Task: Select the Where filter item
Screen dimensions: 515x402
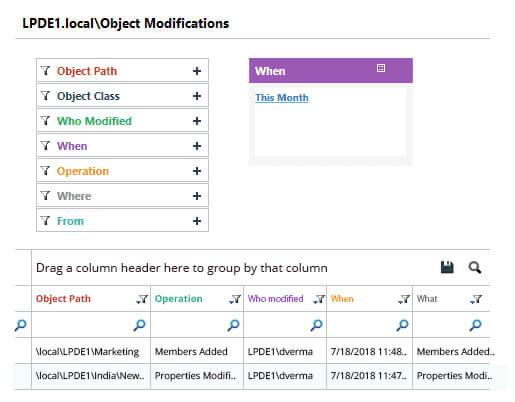Action: (122, 196)
